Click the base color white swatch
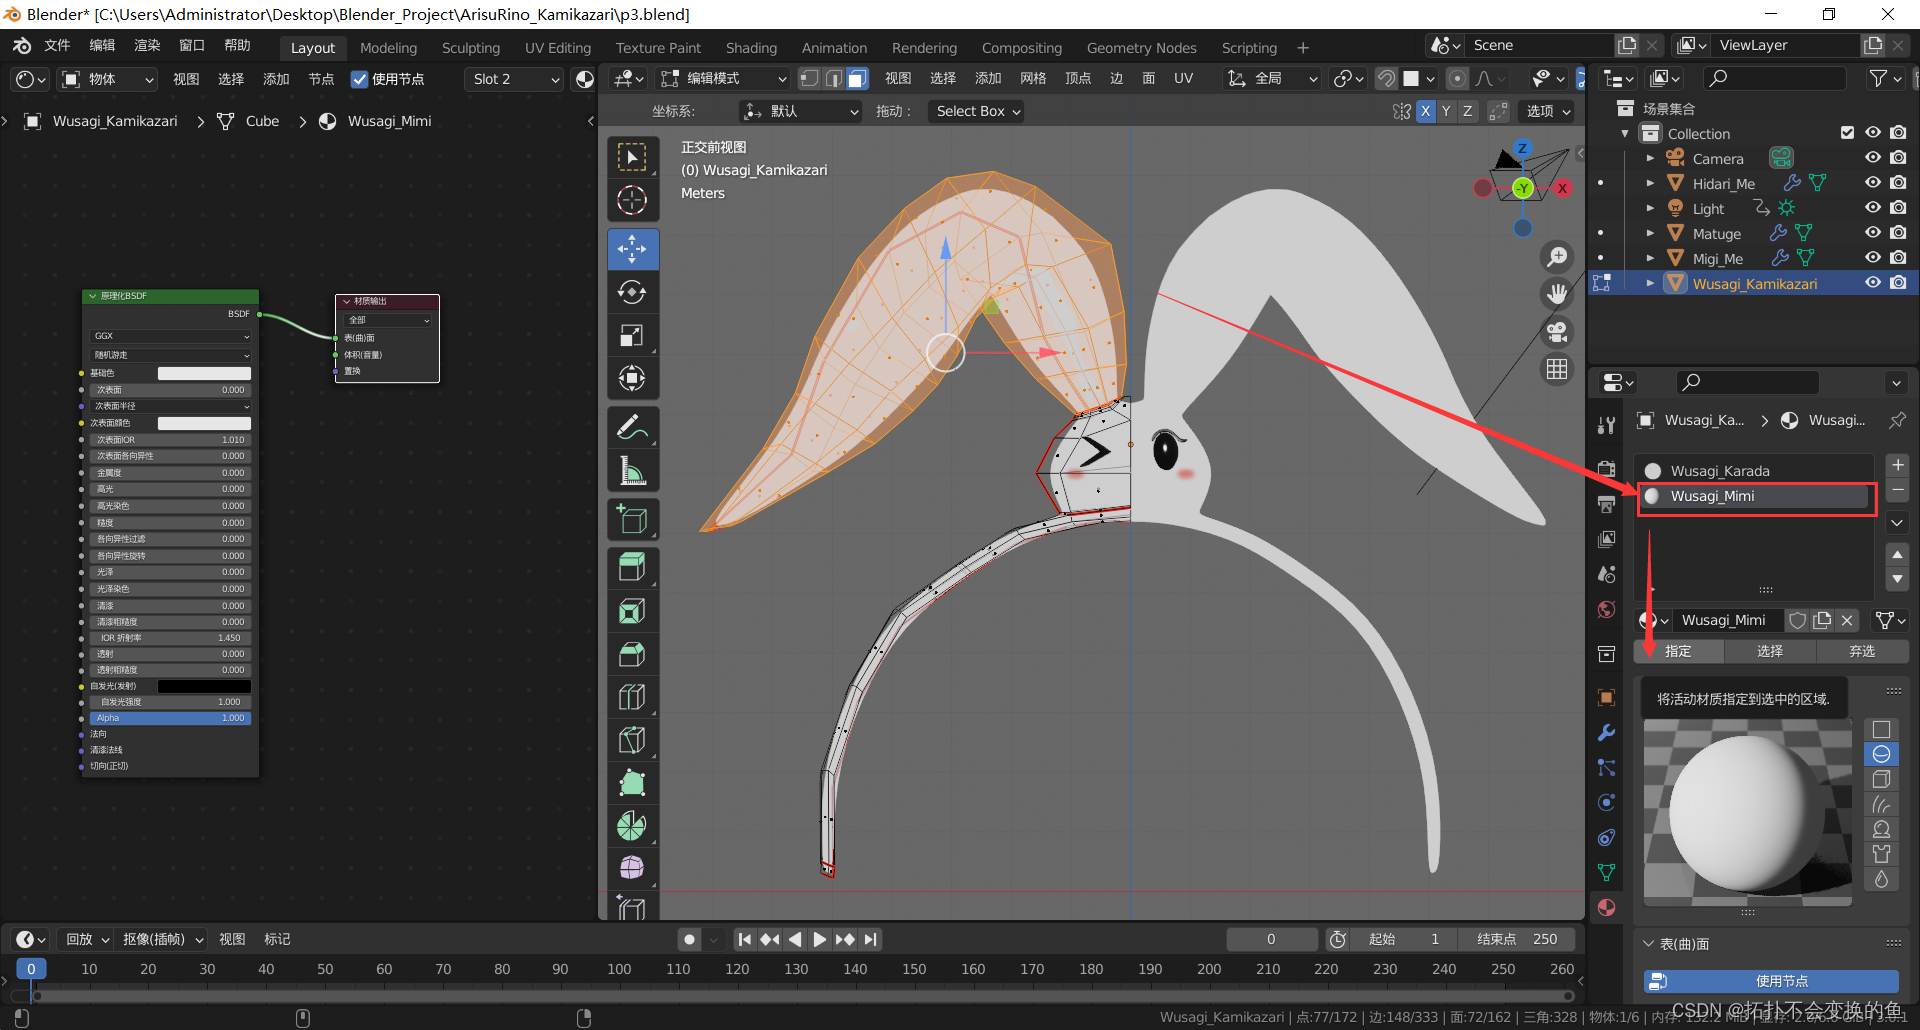The width and height of the screenshot is (1920, 1030). click(204, 373)
